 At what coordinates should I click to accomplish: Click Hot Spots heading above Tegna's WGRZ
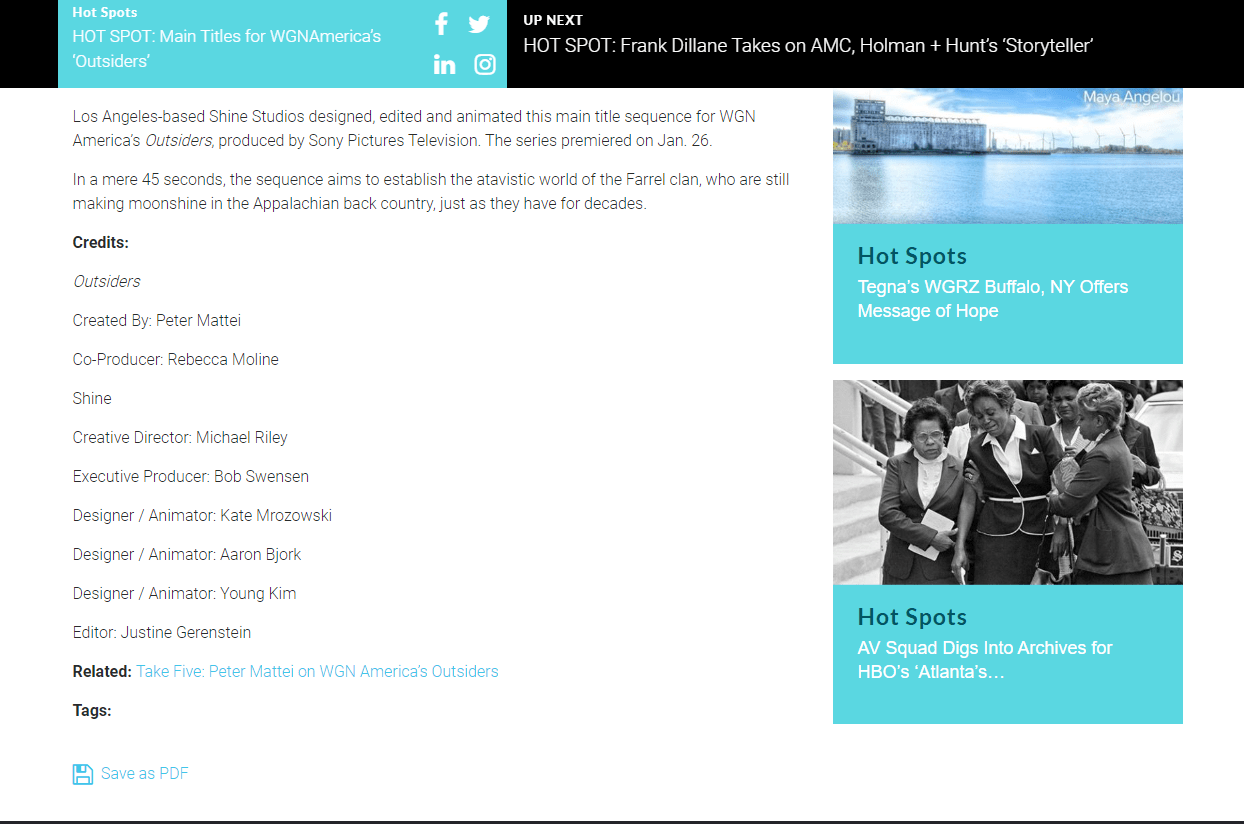[912, 256]
